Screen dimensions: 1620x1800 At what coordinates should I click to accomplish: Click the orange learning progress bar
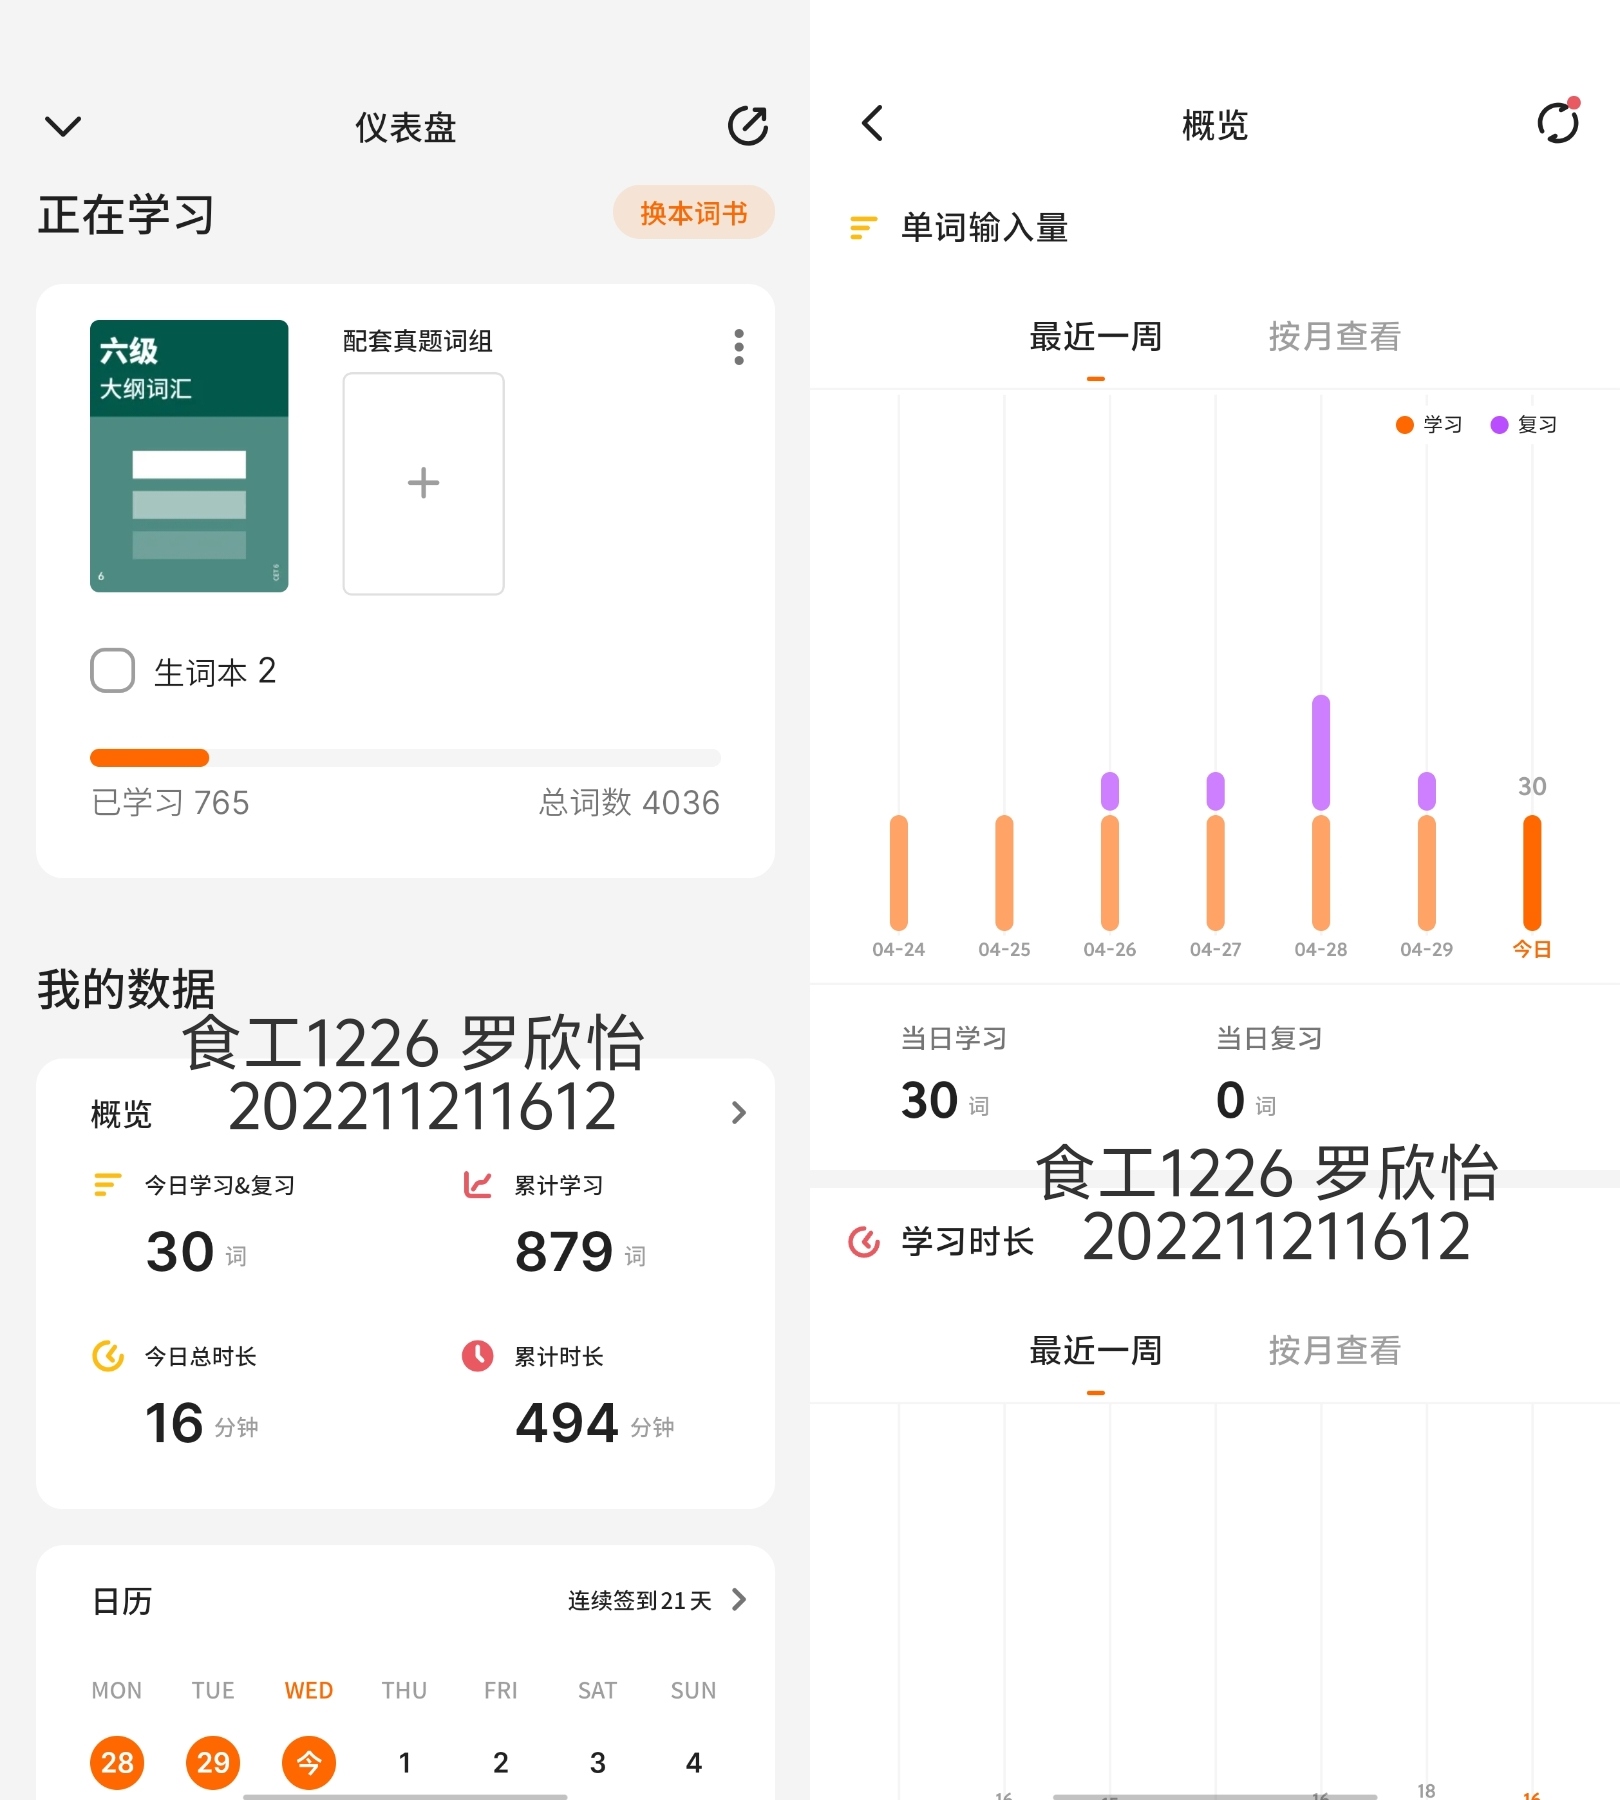[150, 758]
